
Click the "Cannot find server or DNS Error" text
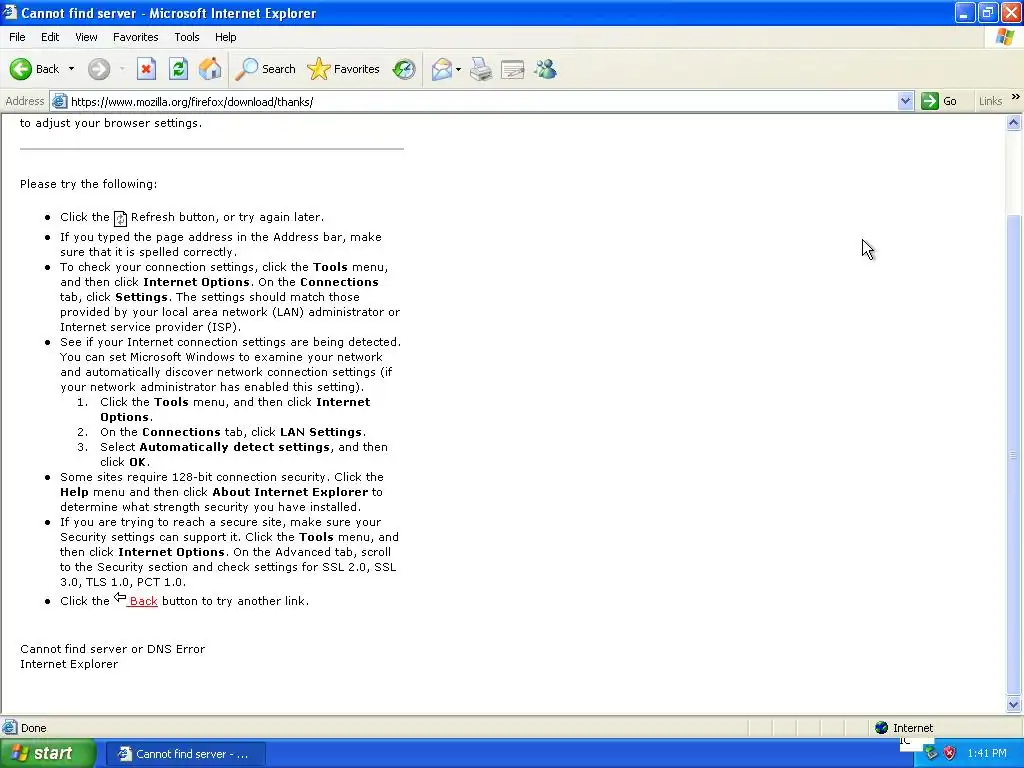coord(112,649)
